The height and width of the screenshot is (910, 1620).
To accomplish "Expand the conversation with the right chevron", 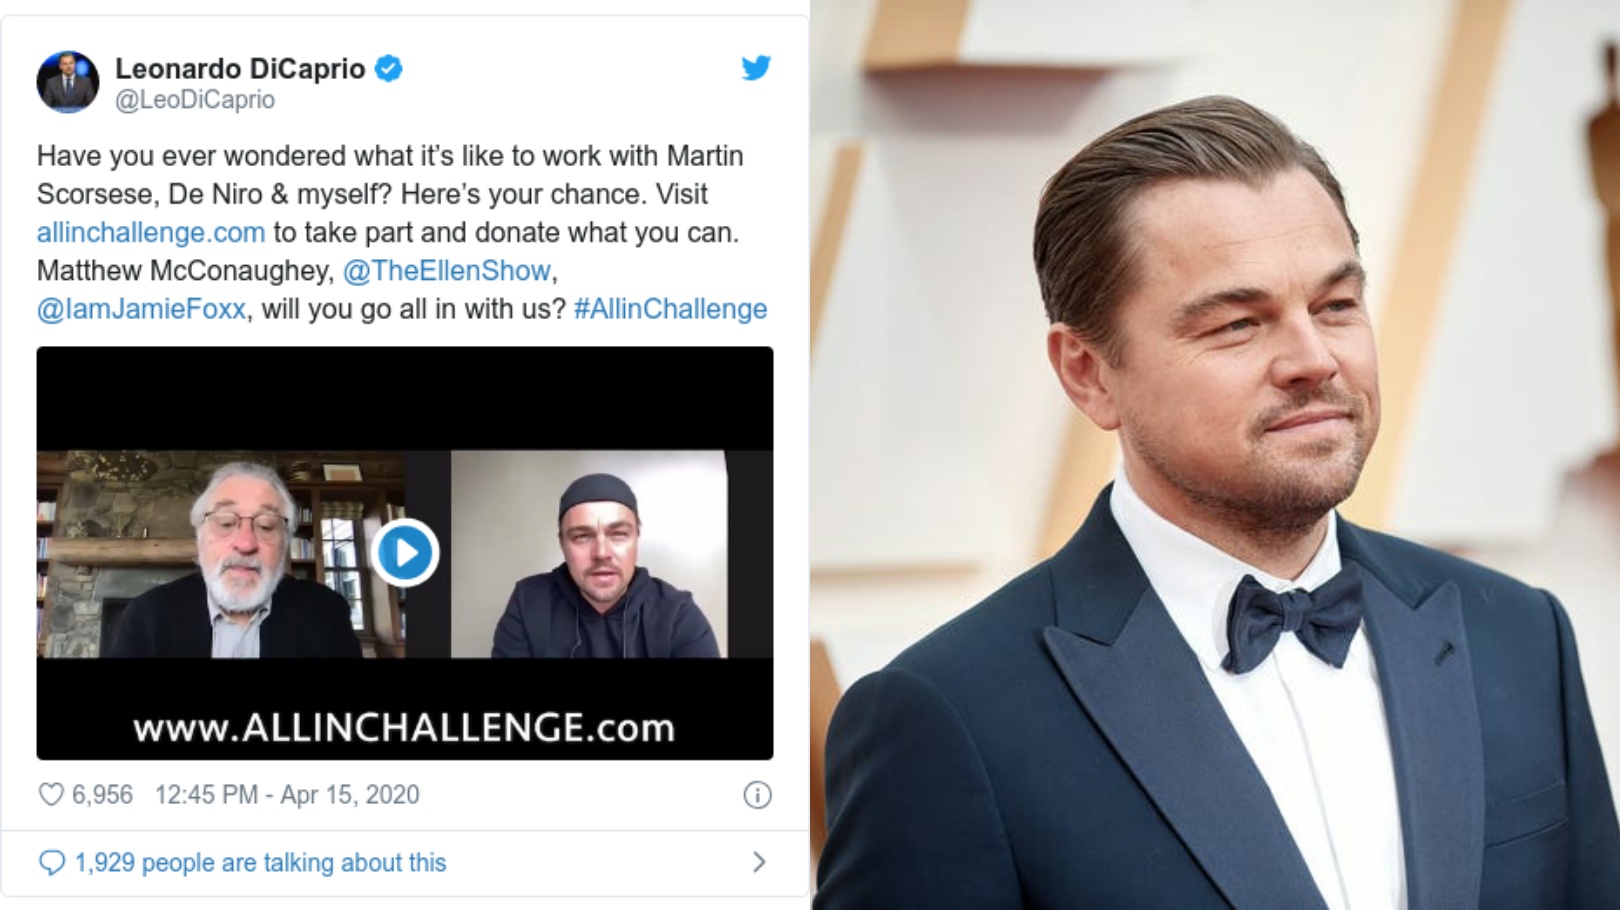I will click(x=759, y=862).
